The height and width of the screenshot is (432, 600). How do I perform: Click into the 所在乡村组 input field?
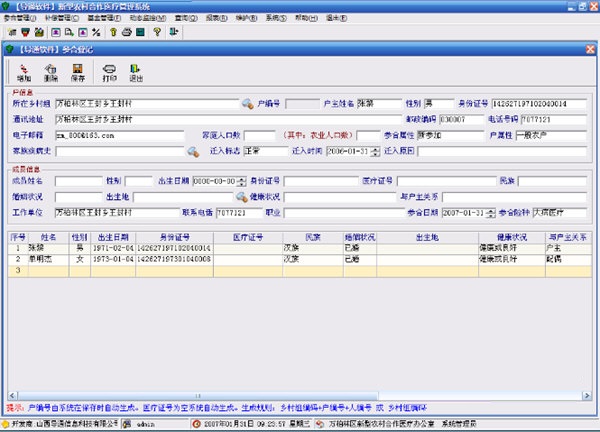click(x=147, y=104)
